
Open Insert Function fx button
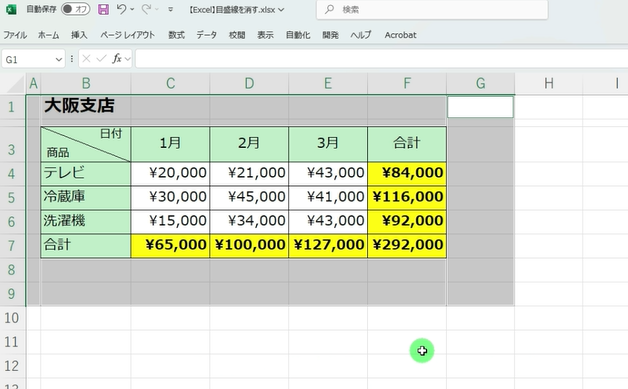(117, 59)
